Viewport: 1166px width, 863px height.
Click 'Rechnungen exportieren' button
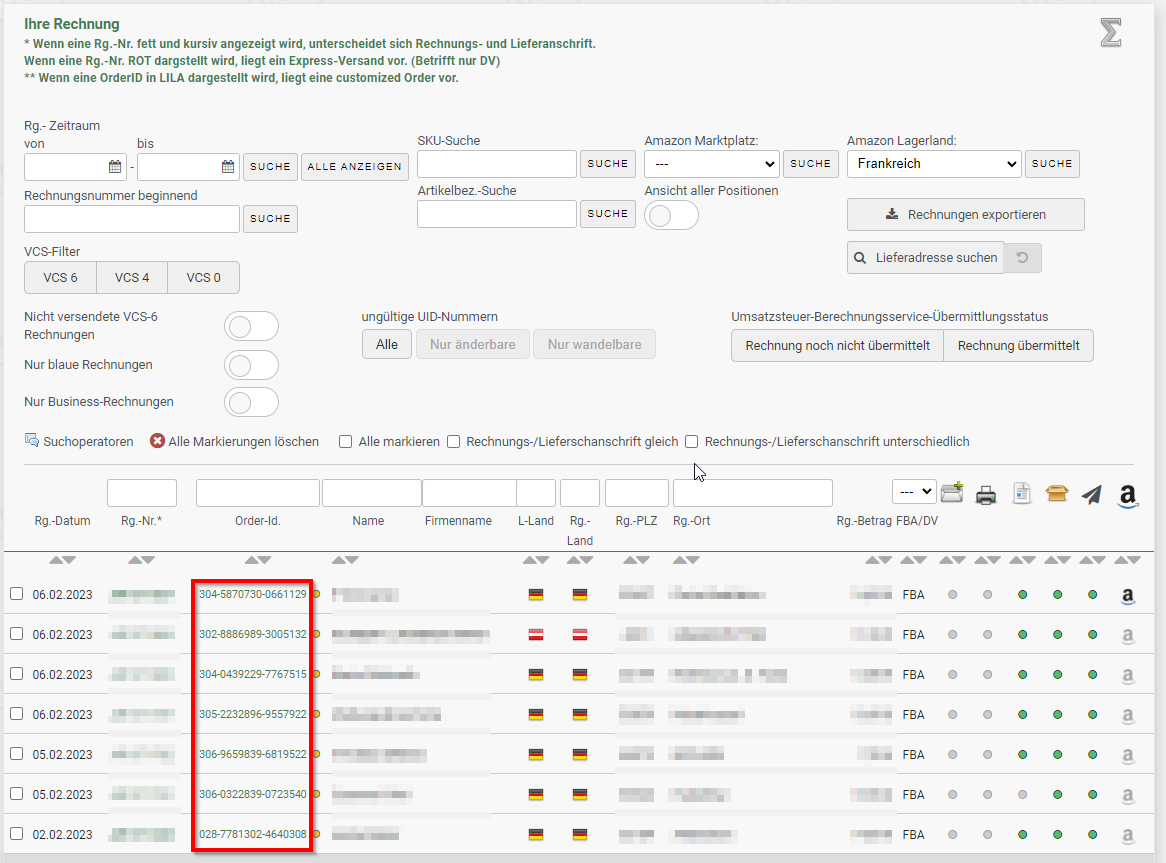pyautogui.click(x=965, y=215)
